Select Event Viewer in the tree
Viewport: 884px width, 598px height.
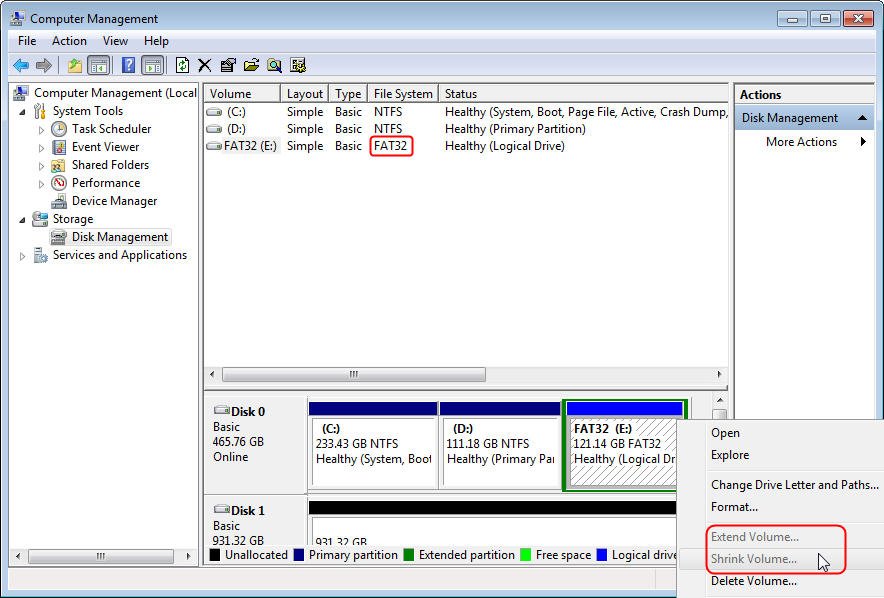click(105, 147)
